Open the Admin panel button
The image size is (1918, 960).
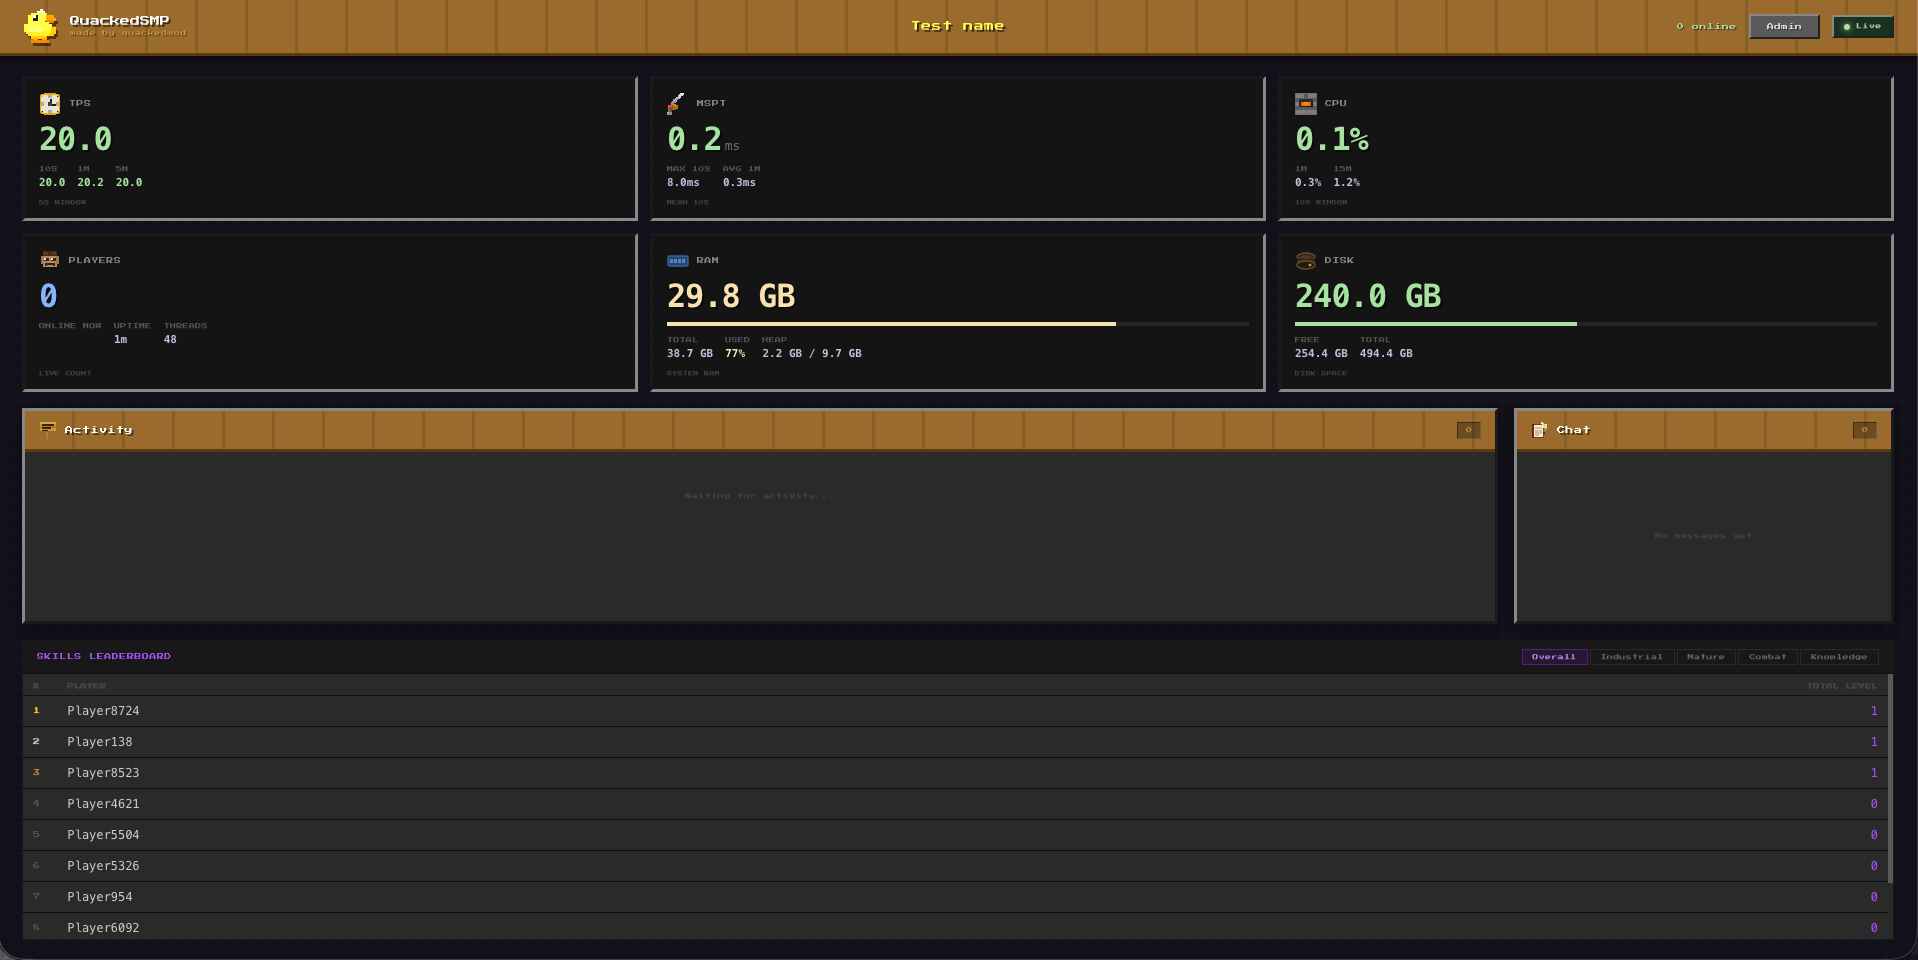point(1783,26)
